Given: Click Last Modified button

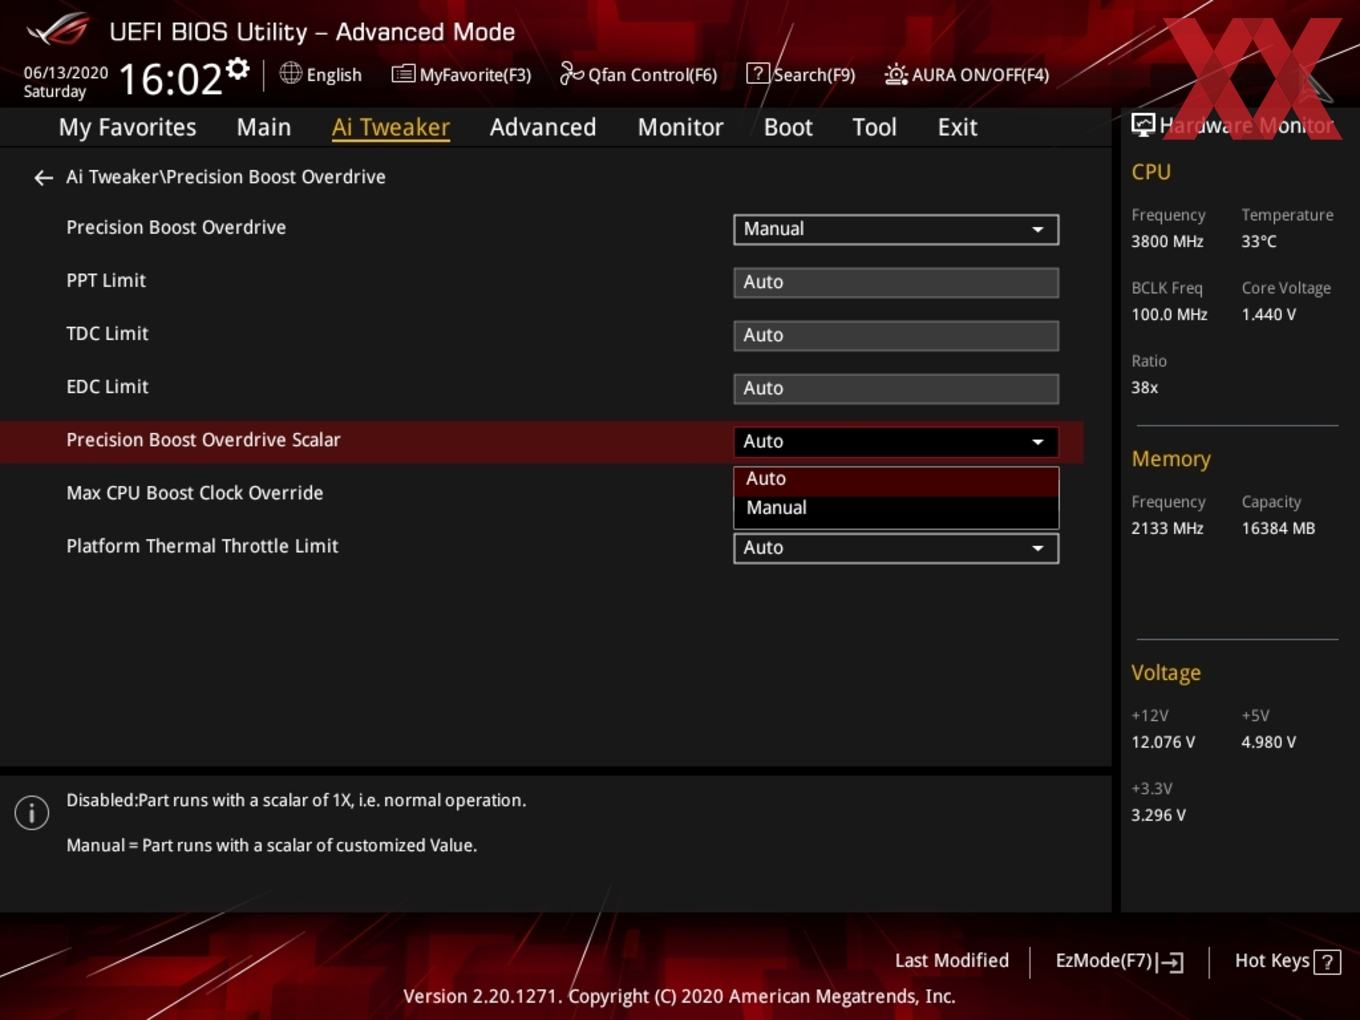Looking at the screenshot, I should 951,961.
